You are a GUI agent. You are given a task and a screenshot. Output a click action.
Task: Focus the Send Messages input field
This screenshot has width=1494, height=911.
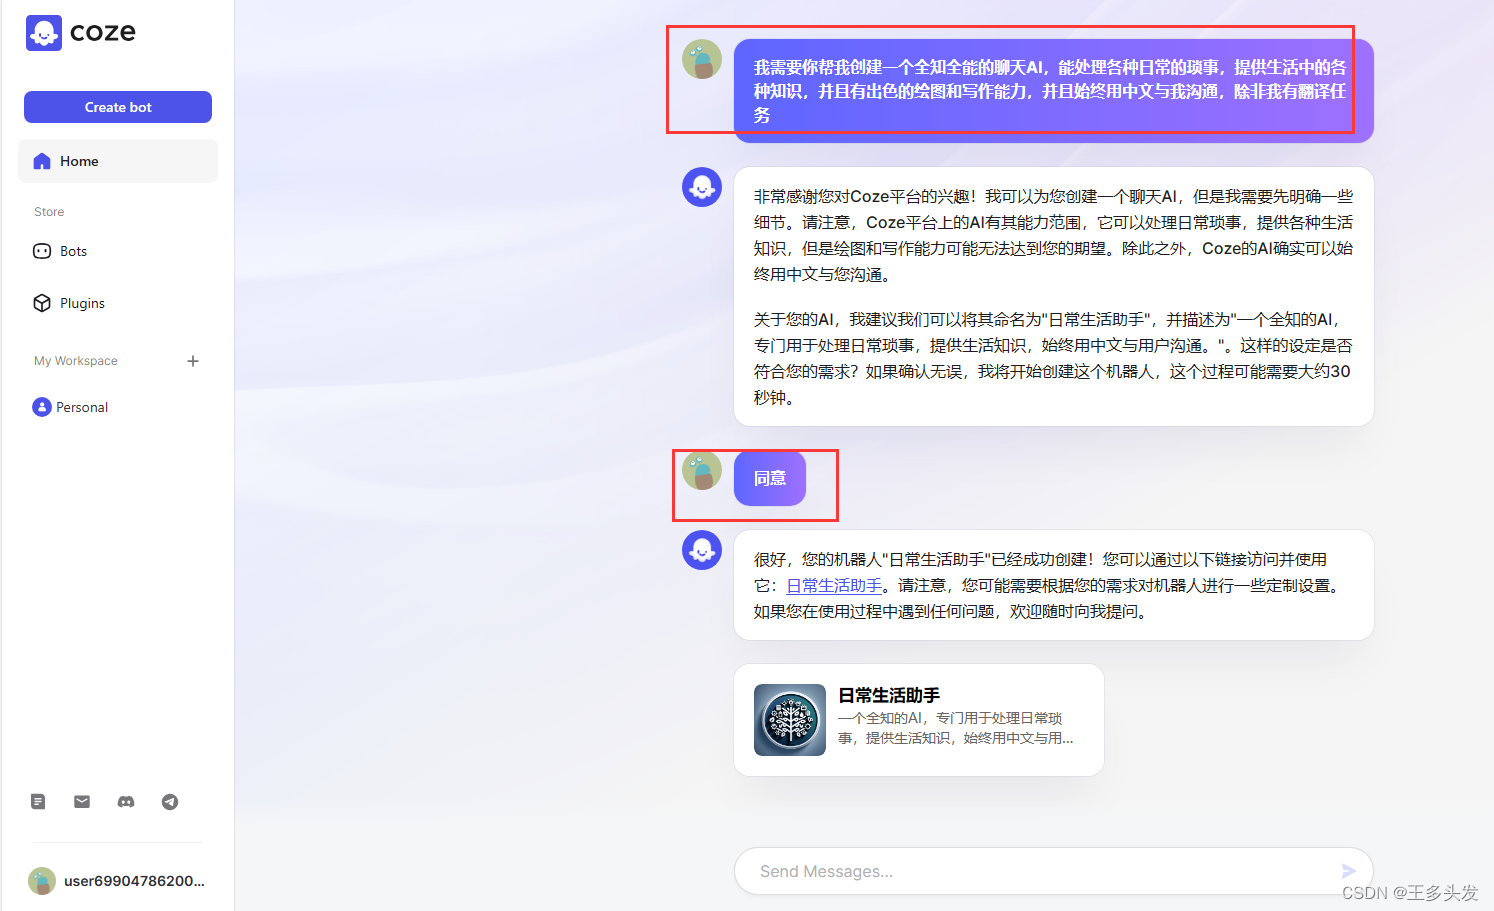(1053, 871)
